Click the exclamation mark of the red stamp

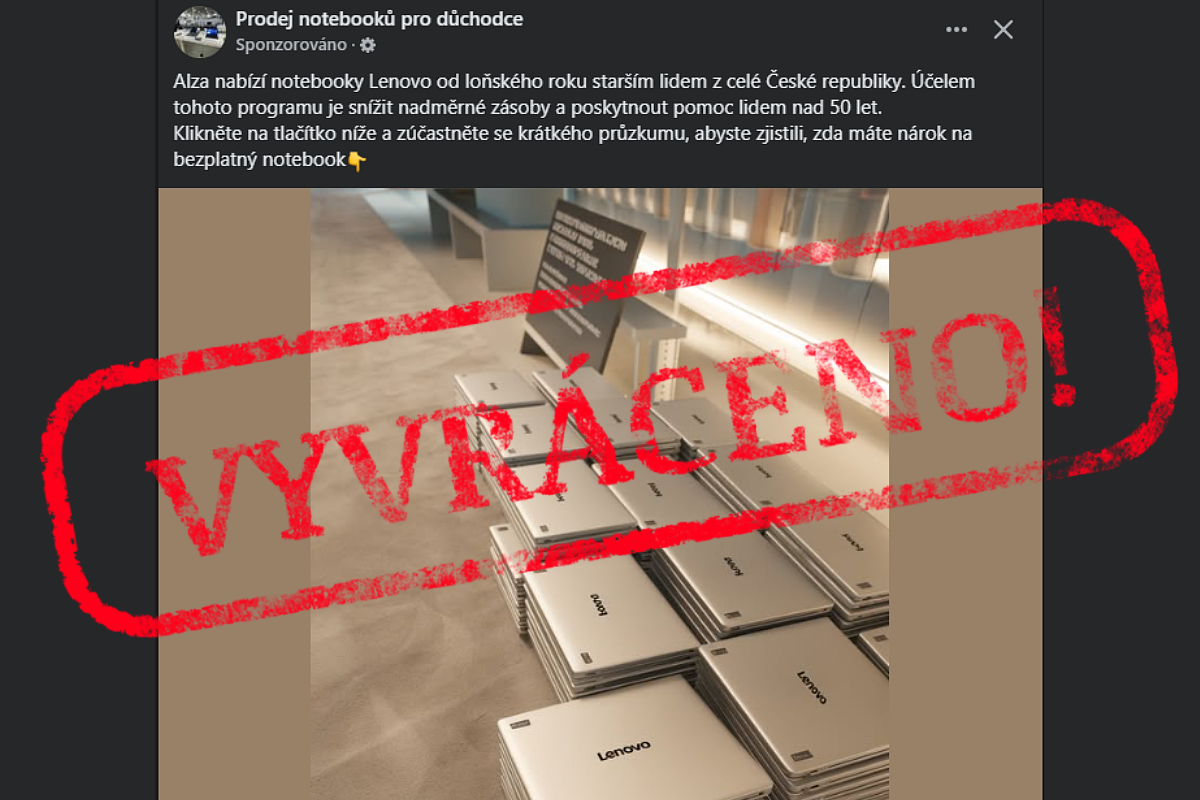coord(1061,337)
